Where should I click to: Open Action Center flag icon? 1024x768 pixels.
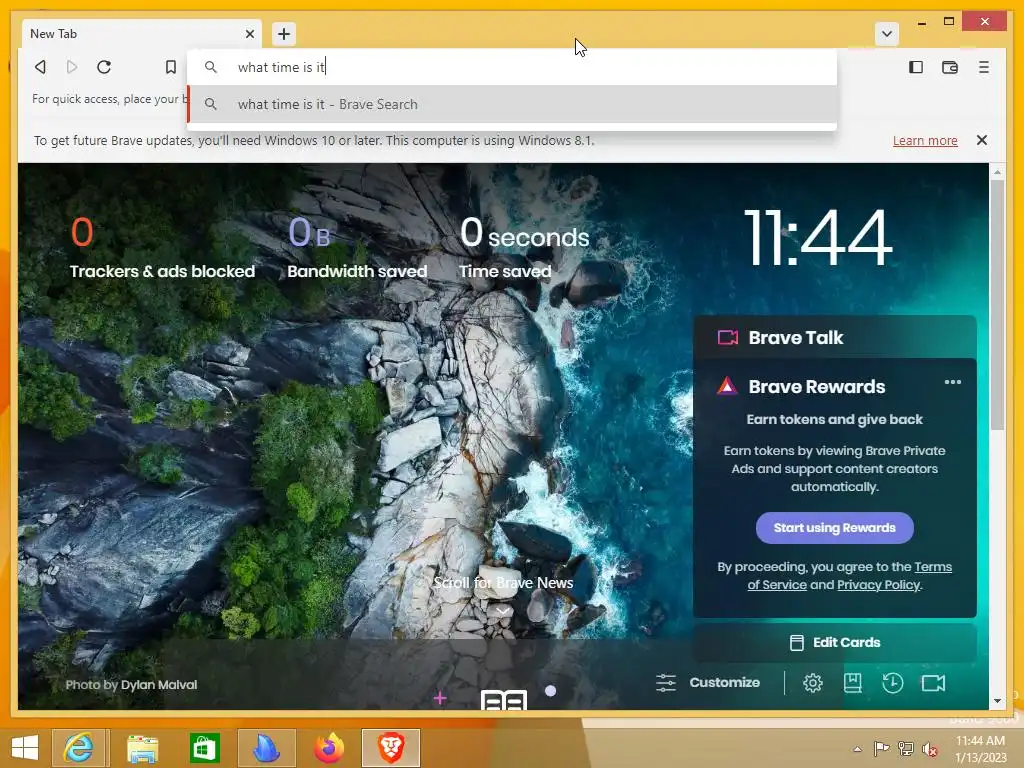tap(881, 749)
